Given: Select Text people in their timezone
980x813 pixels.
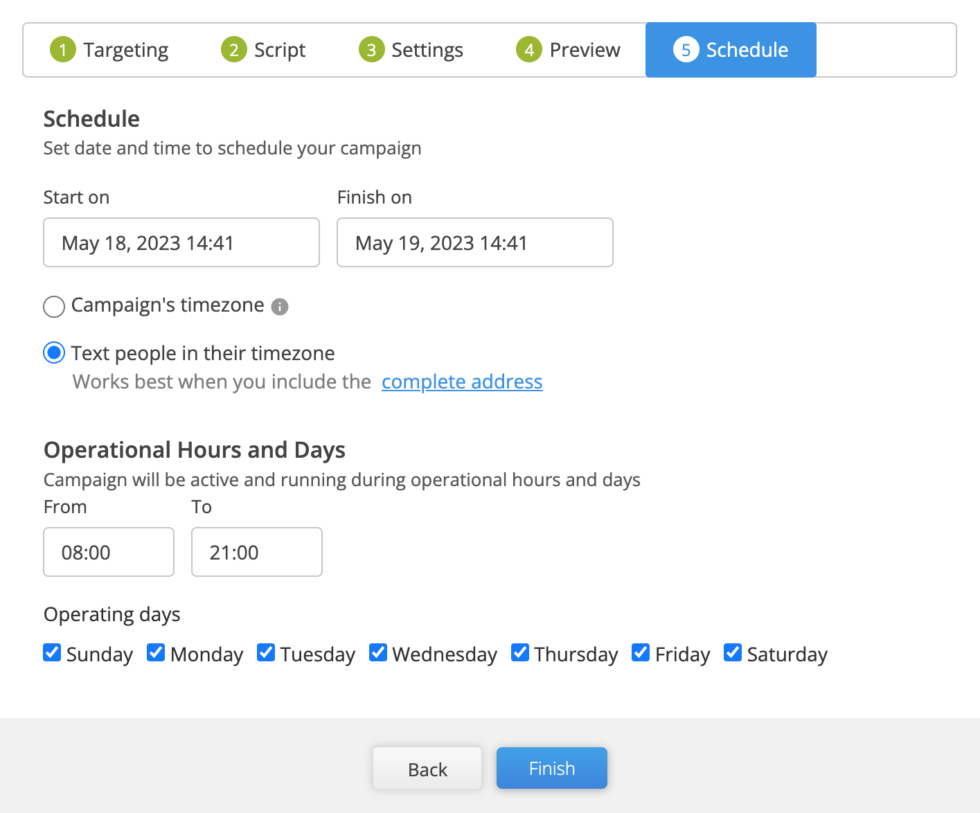Looking at the screenshot, I should coord(54,353).
